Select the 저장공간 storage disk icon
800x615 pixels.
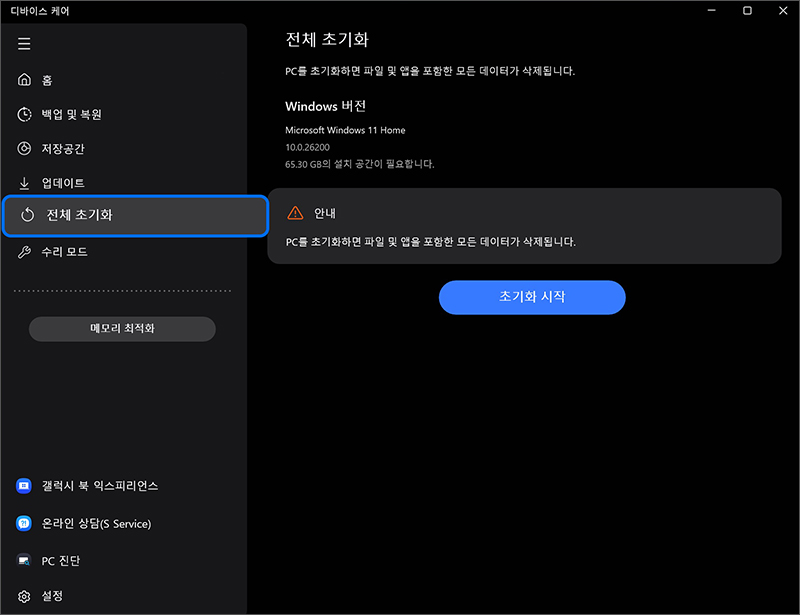click(24, 149)
